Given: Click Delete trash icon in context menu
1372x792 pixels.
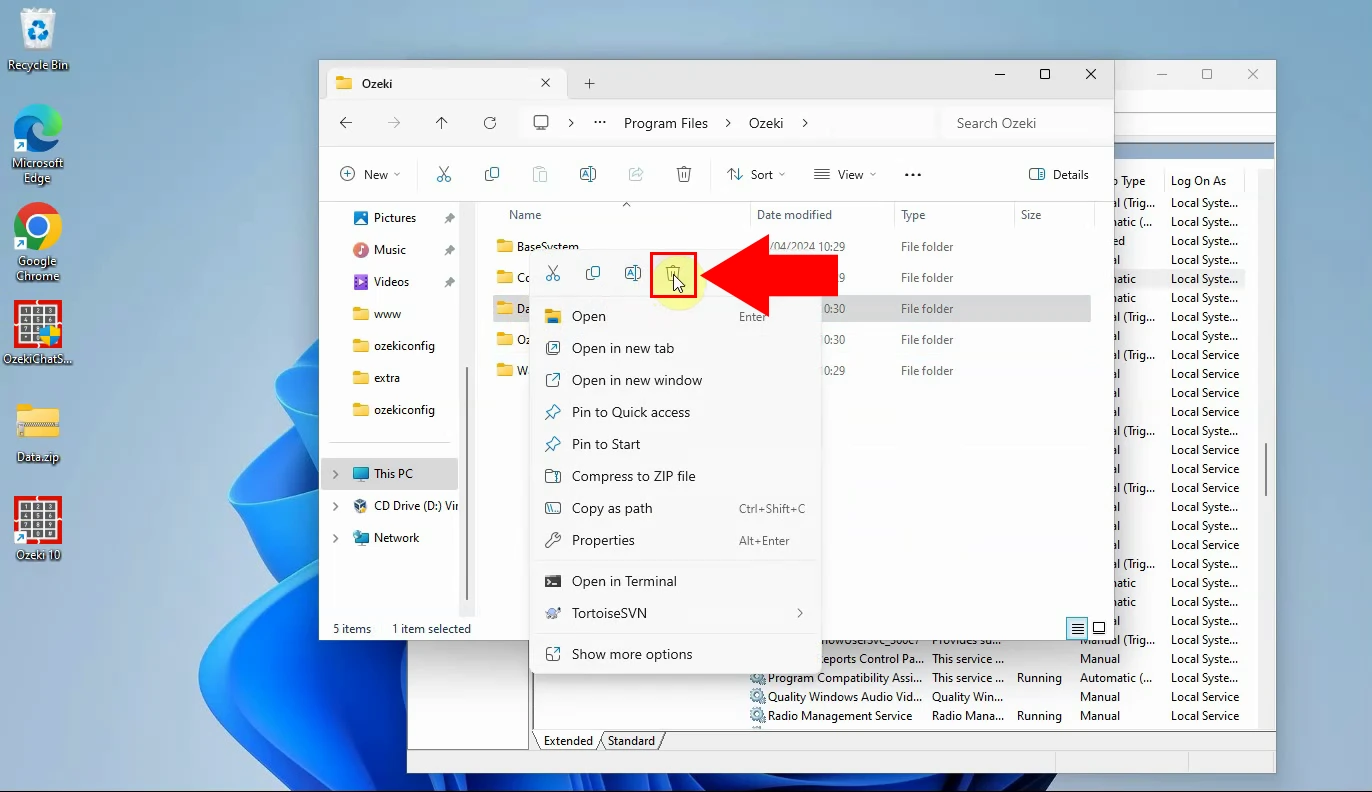Looking at the screenshot, I should click(673, 275).
